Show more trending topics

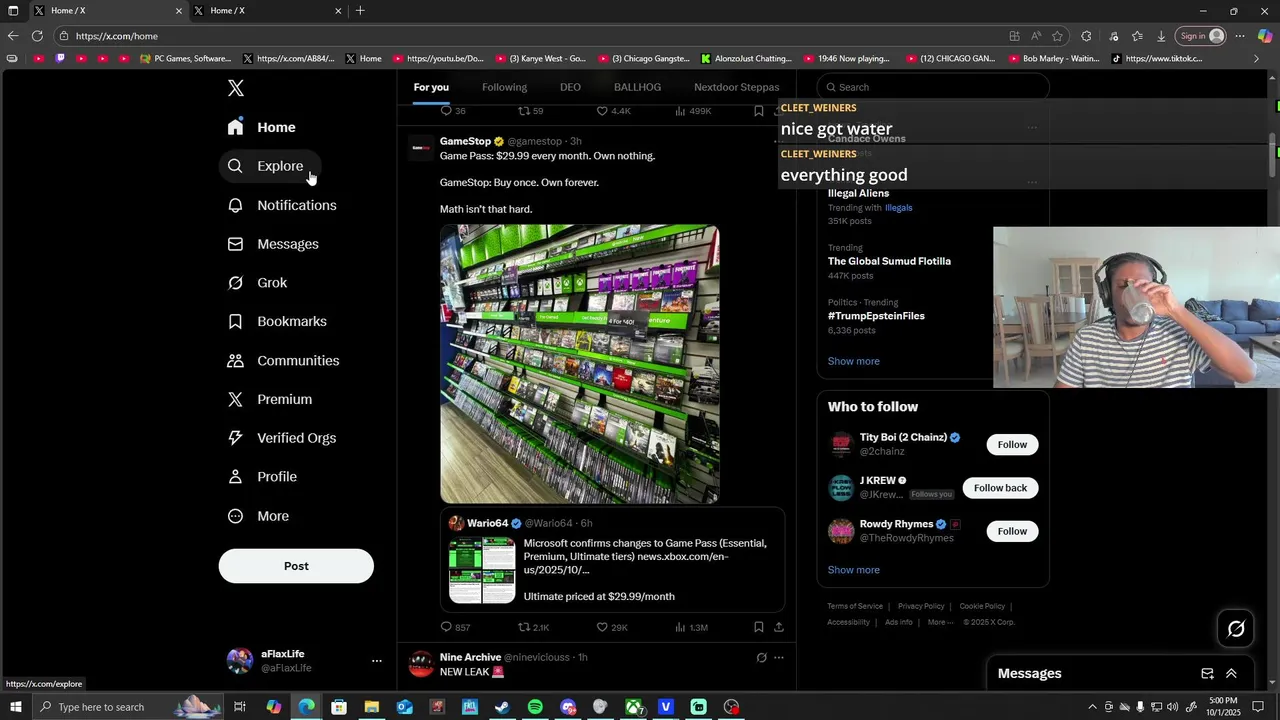click(x=853, y=361)
